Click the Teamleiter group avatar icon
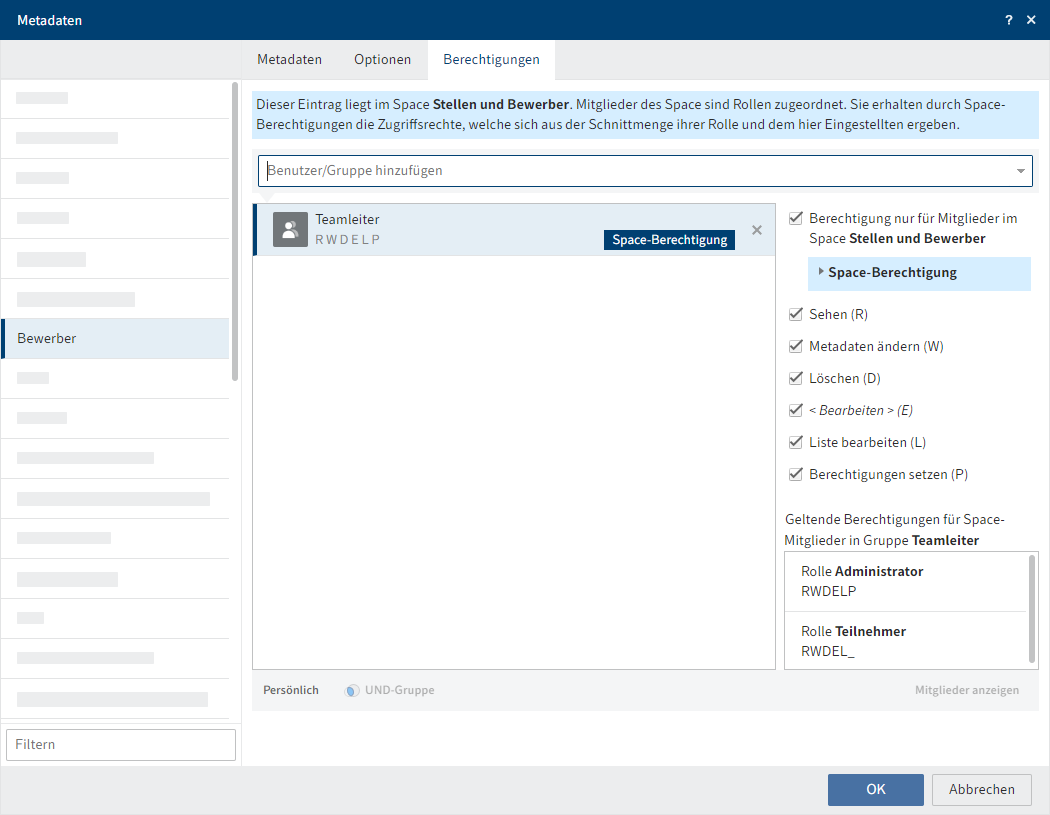The width and height of the screenshot is (1050, 815). [x=290, y=230]
